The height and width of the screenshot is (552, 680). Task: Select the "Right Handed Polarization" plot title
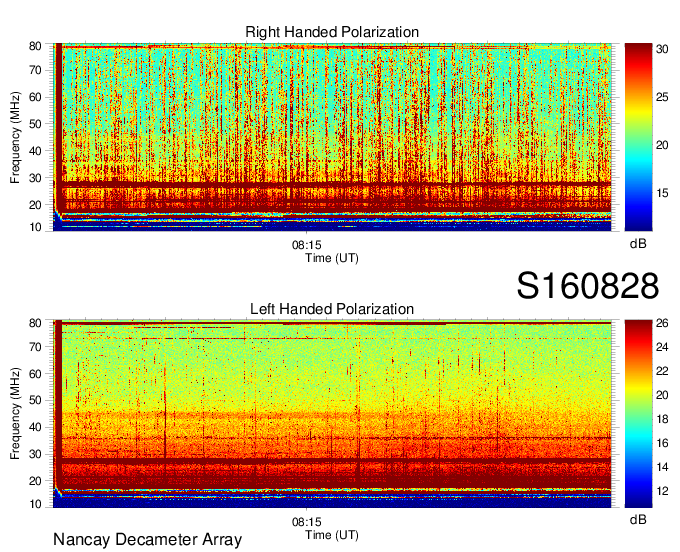(332, 32)
